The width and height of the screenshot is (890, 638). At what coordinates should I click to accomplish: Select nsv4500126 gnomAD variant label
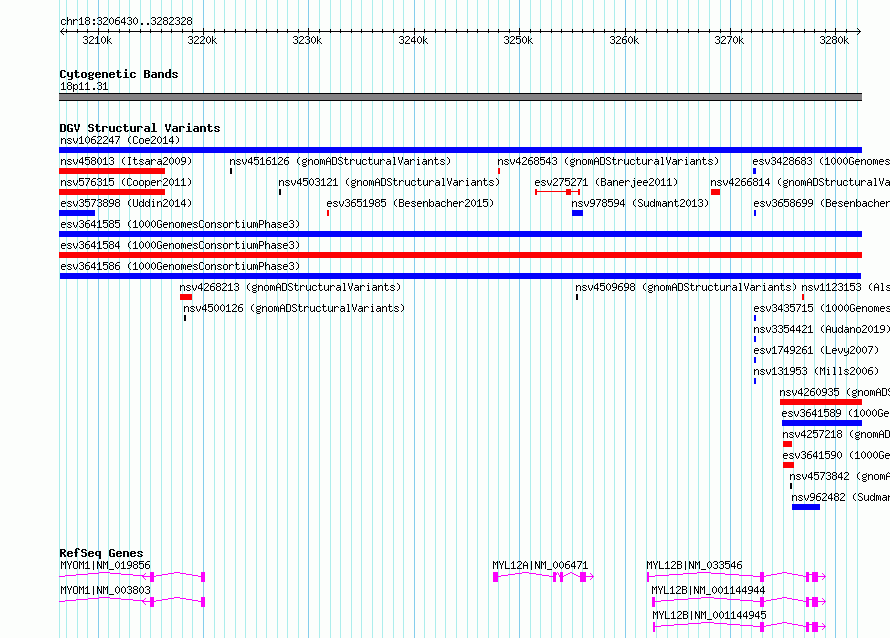pyautogui.click(x=294, y=308)
